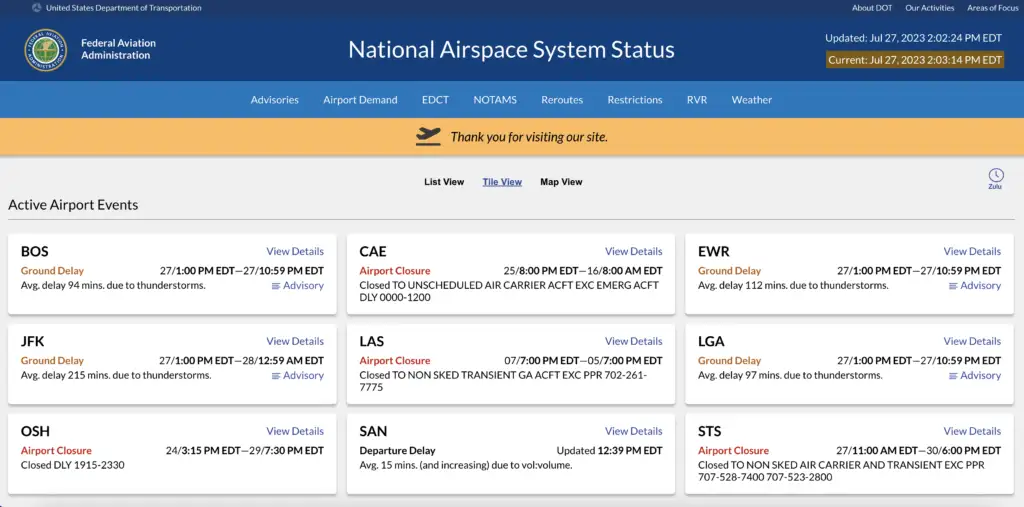Click the airplane takeoff icon in banner

[x=428, y=137]
